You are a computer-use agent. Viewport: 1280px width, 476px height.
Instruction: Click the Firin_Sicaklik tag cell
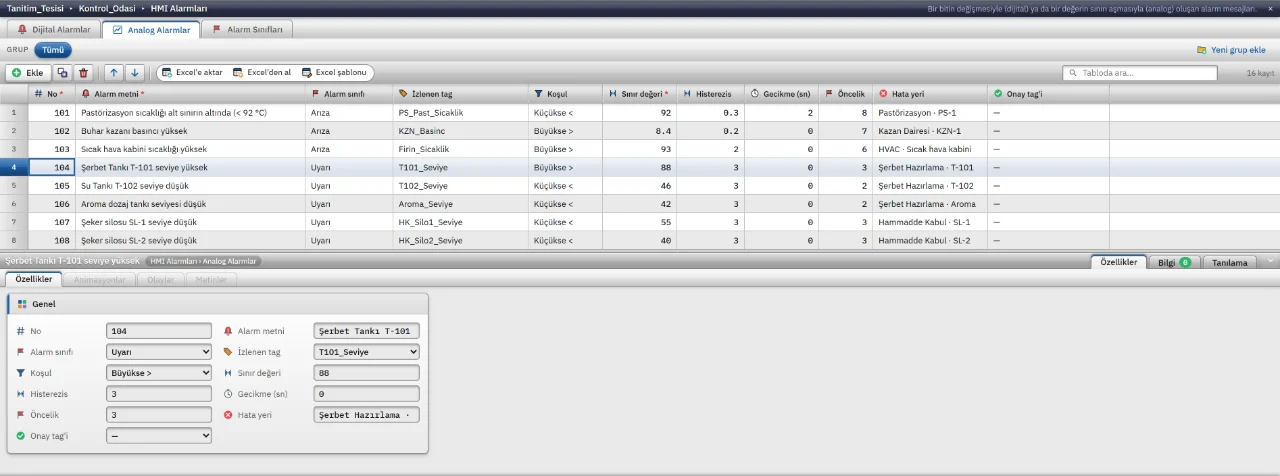pos(460,149)
